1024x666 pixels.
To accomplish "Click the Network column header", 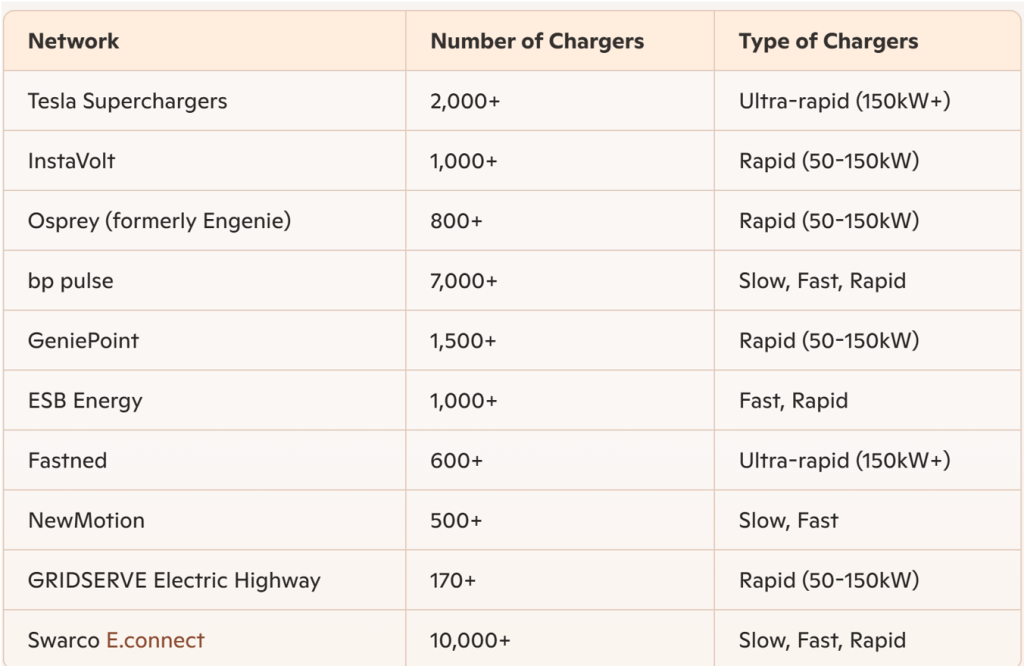I will click(74, 41).
